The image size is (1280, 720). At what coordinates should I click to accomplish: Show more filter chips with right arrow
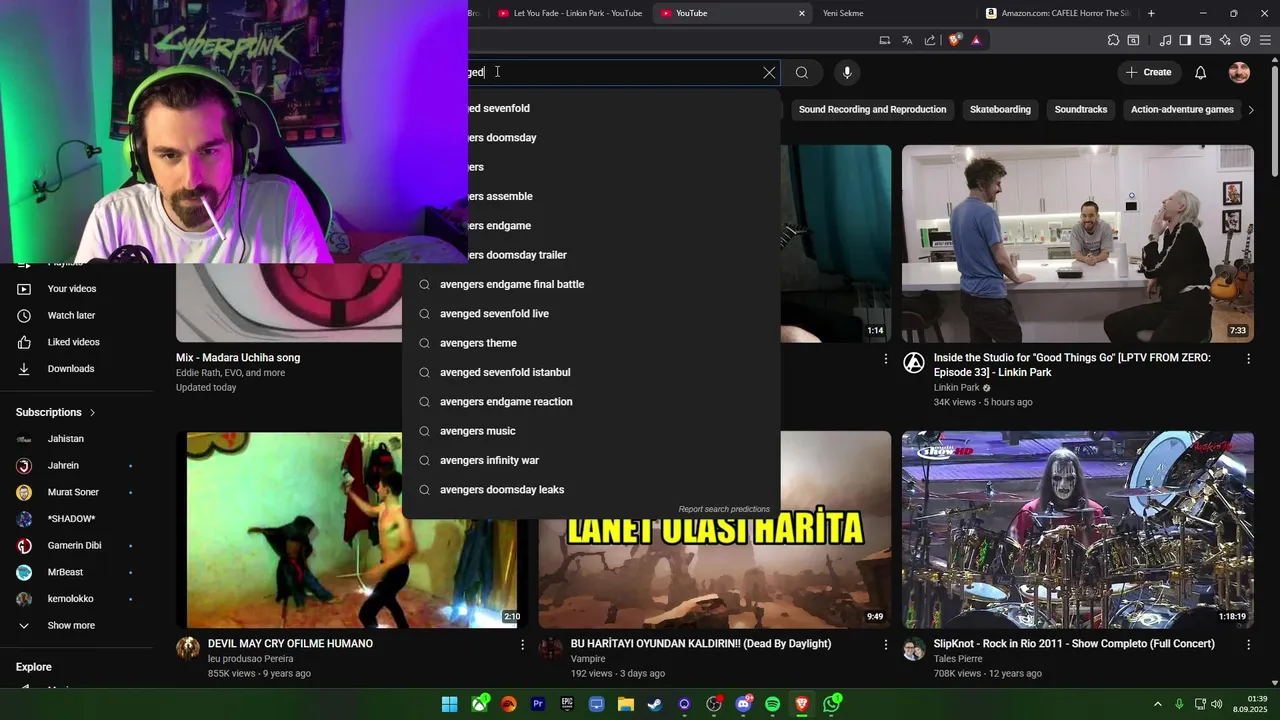[1251, 109]
